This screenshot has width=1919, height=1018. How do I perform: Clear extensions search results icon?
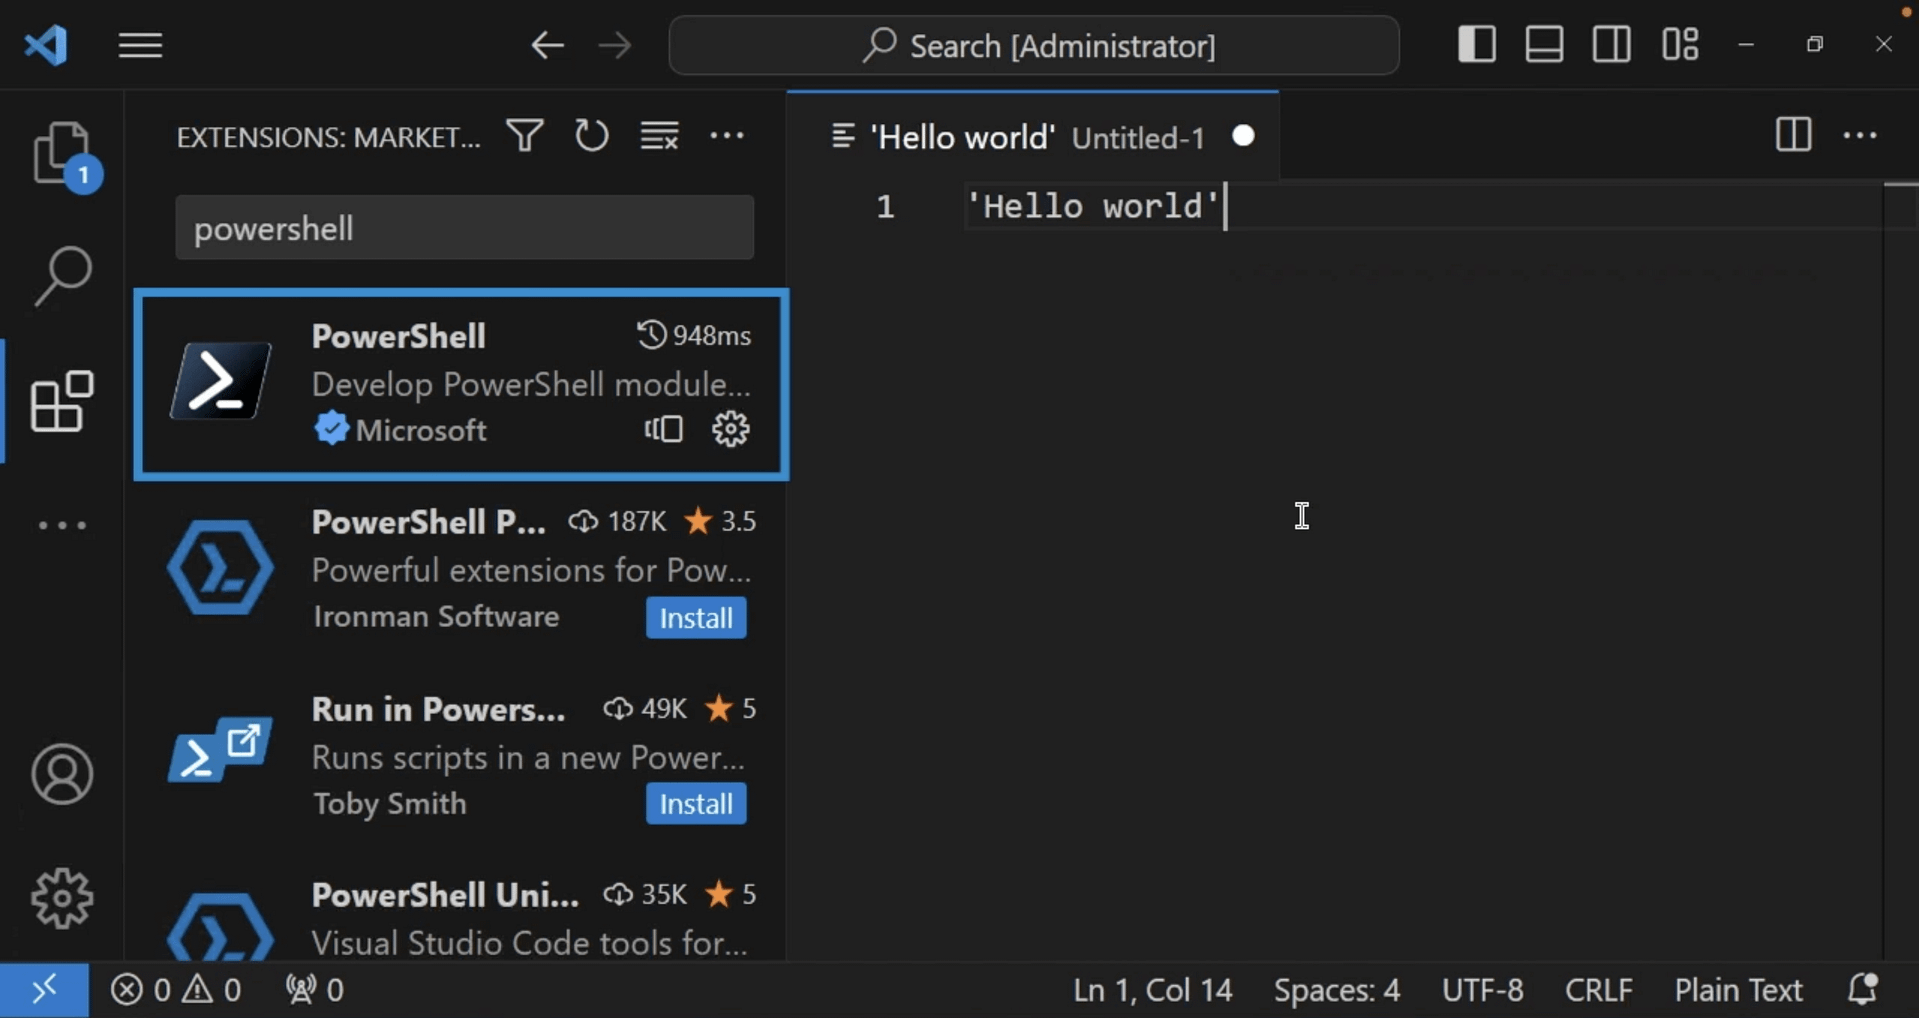point(659,135)
